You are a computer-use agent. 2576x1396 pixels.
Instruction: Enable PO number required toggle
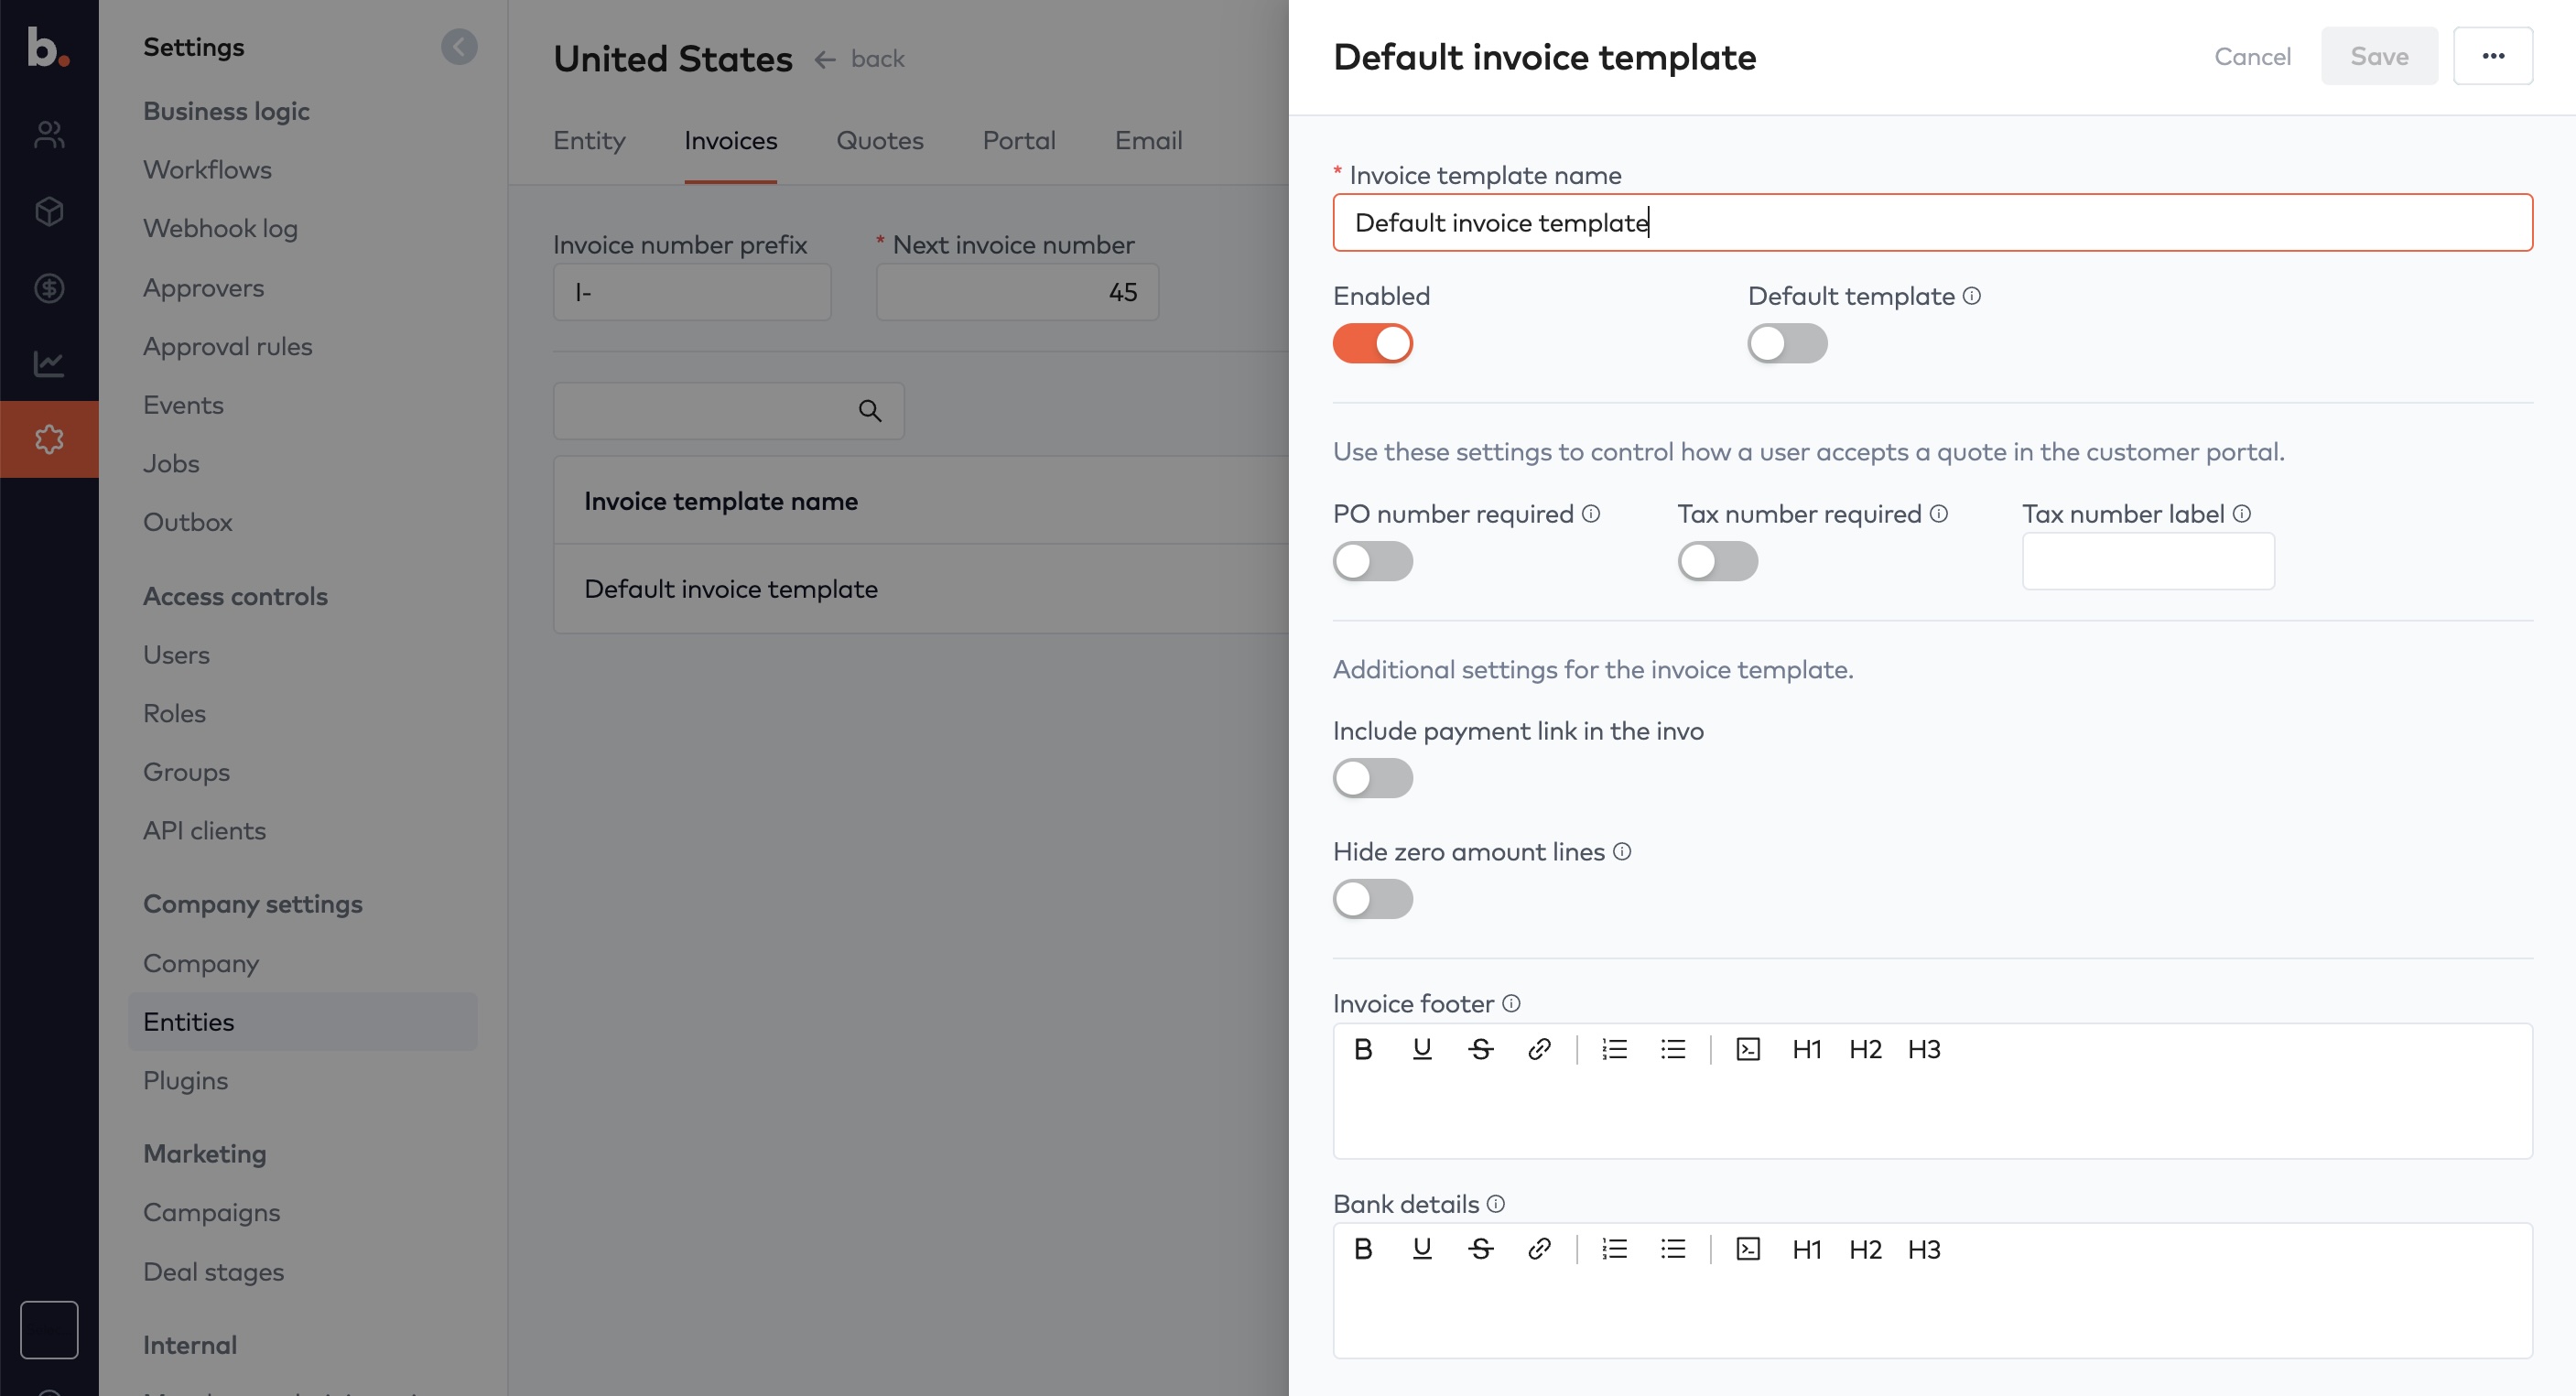tap(1372, 561)
